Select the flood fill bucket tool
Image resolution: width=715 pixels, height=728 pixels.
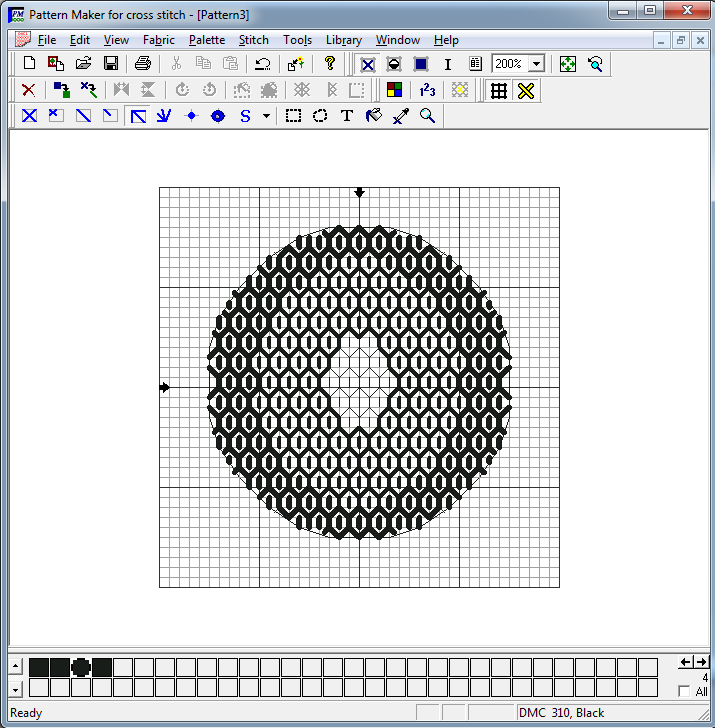click(374, 116)
